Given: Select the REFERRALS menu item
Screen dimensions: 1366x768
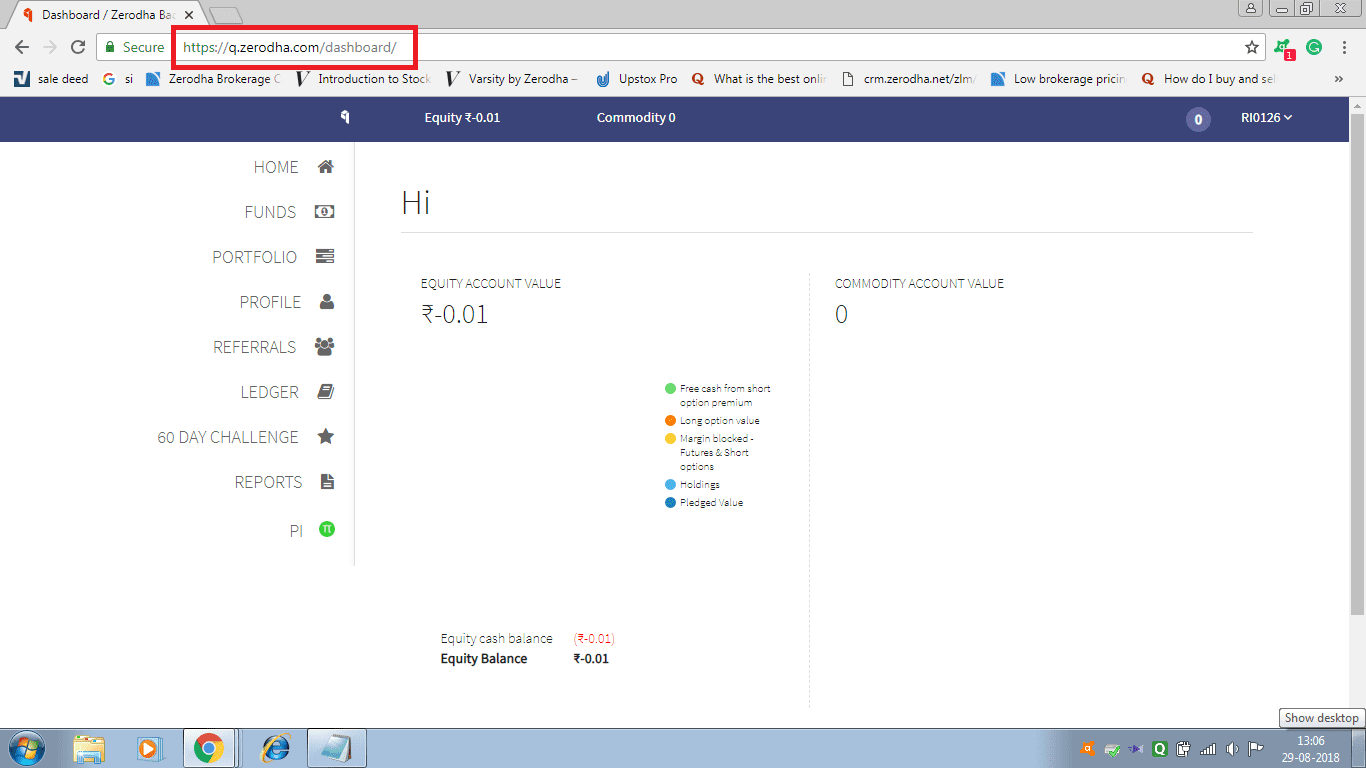Looking at the screenshot, I should pos(255,347).
